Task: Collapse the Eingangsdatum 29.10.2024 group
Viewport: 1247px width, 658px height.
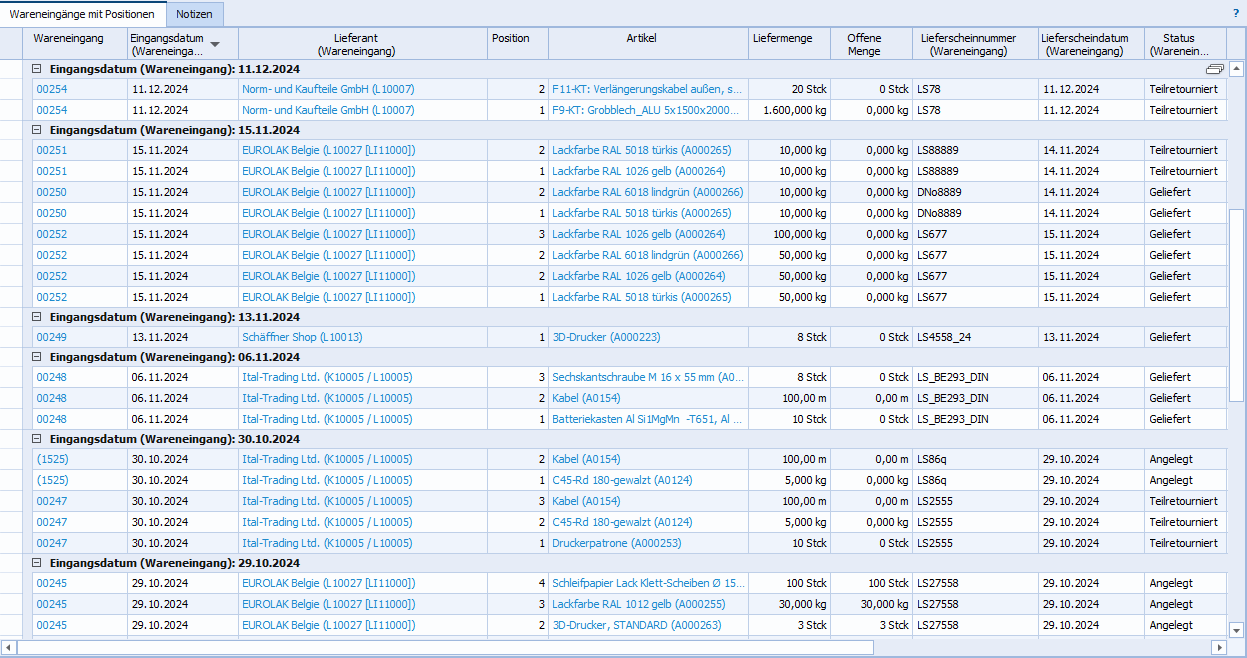Action: 38,562
